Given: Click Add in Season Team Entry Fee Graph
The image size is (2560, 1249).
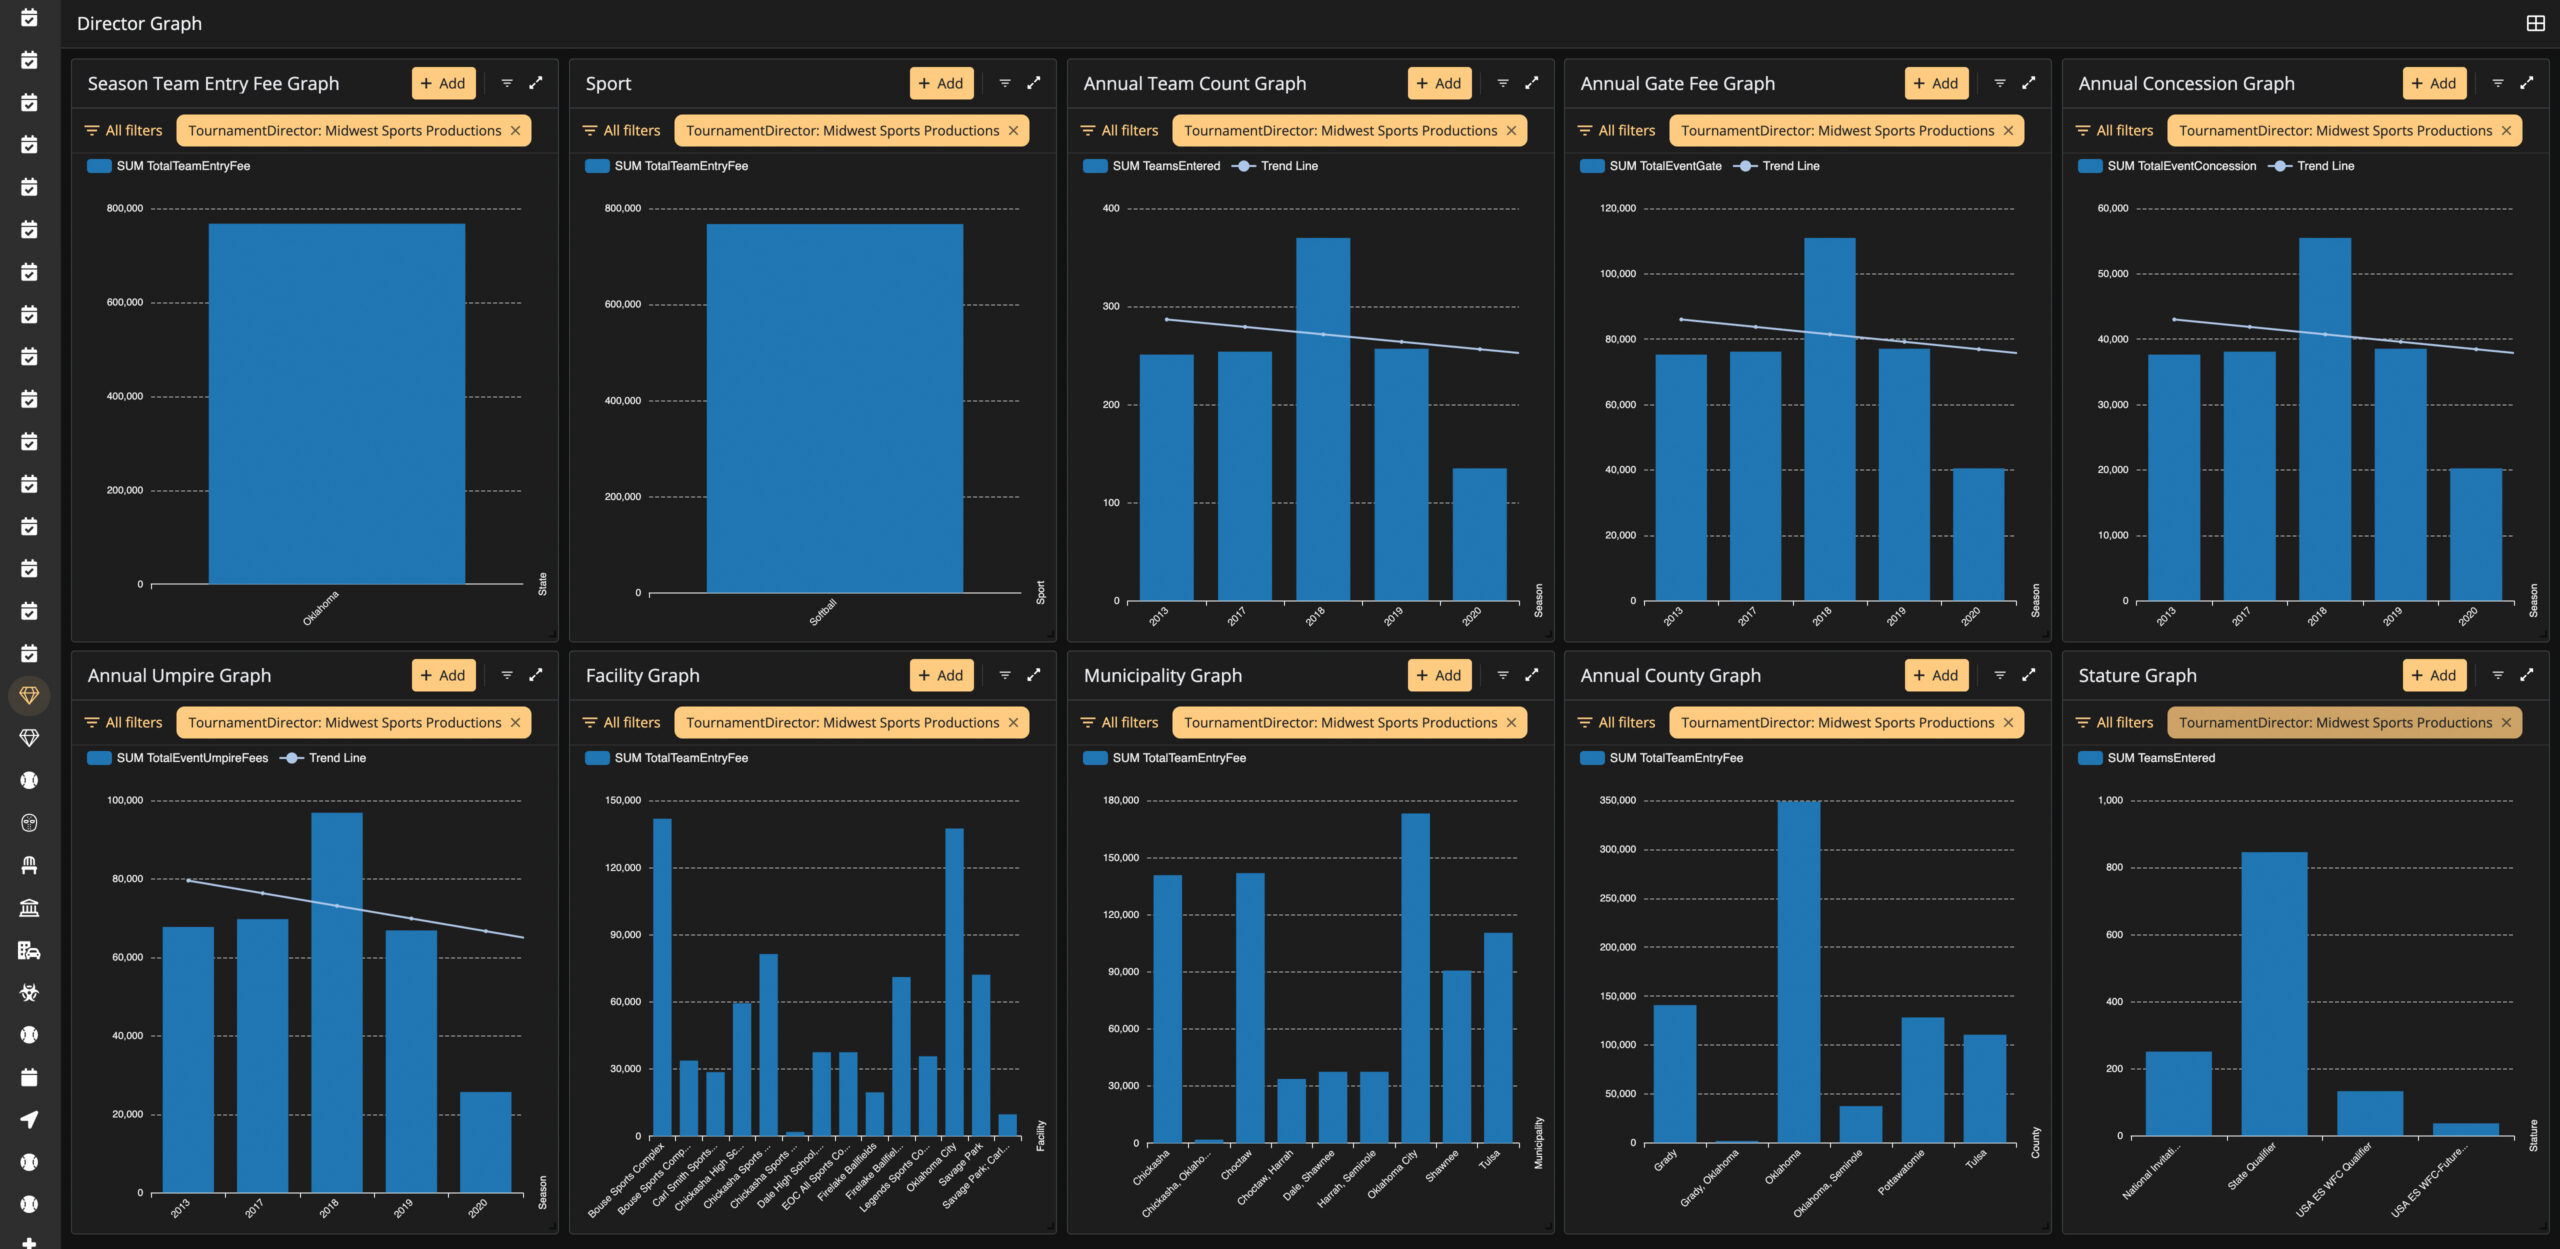Looking at the screenshot, I should [x=443, y=83].
